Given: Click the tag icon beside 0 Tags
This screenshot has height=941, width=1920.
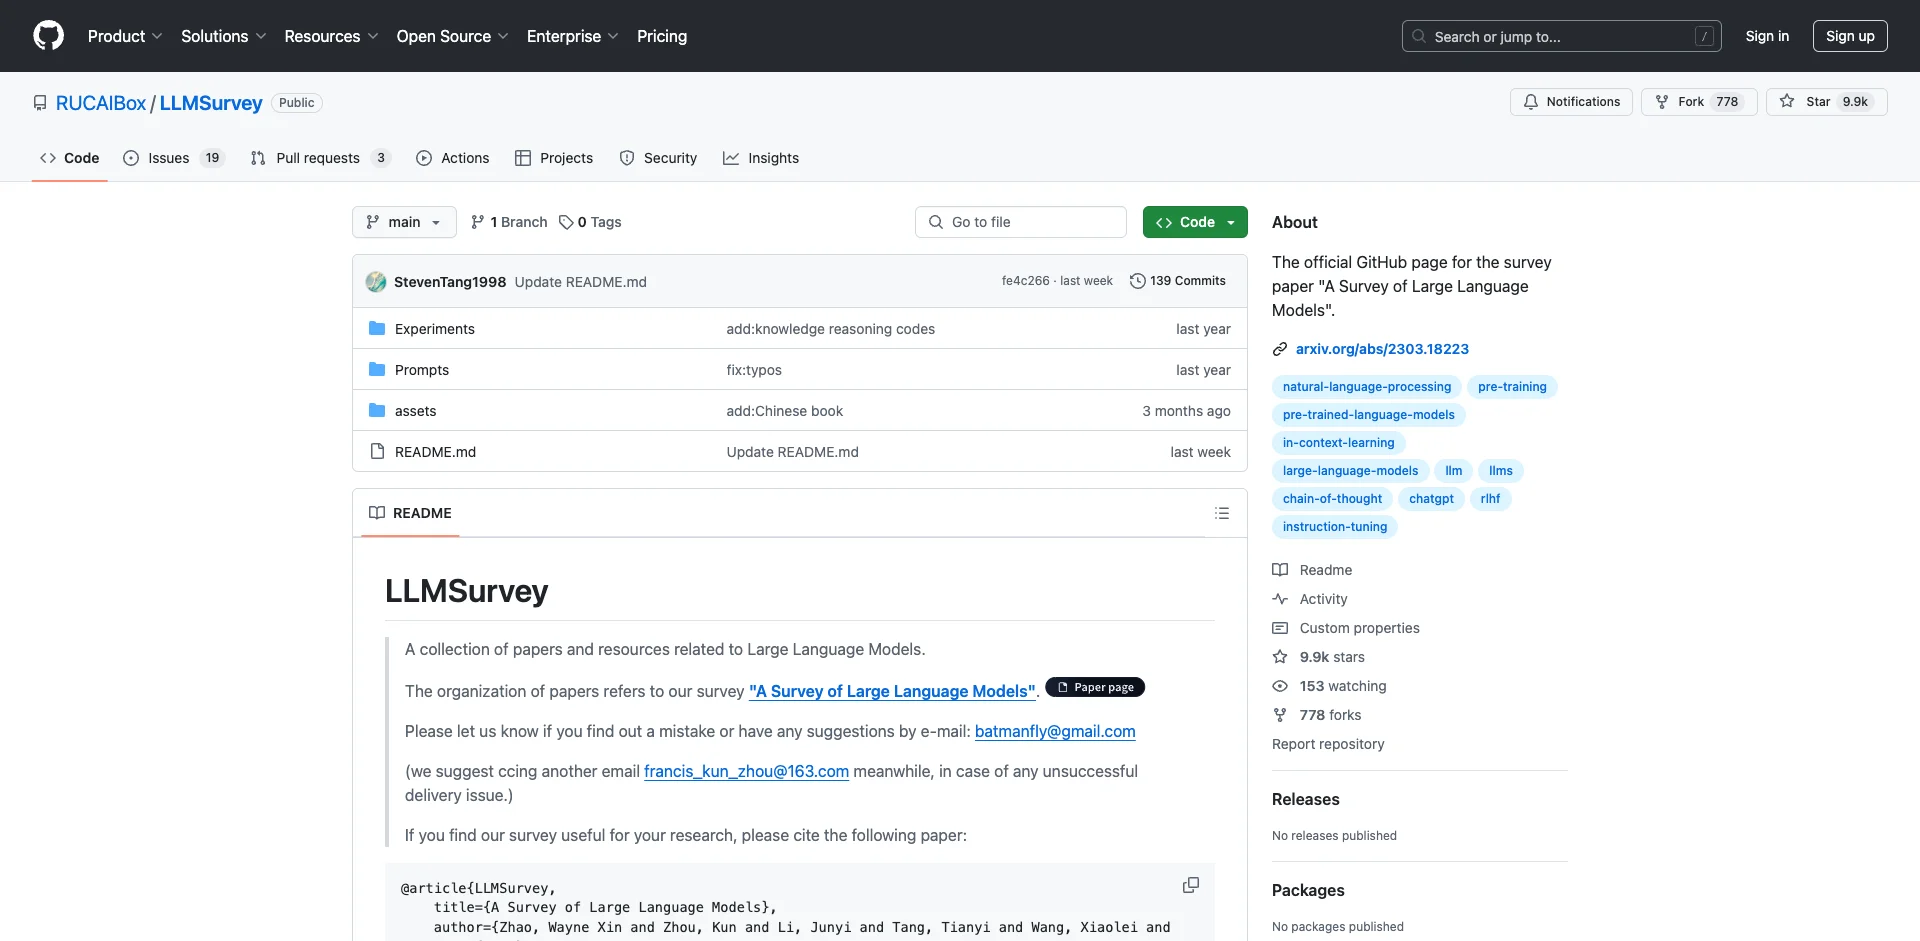Looking at the screenshot, I should (x=566, y=222).
